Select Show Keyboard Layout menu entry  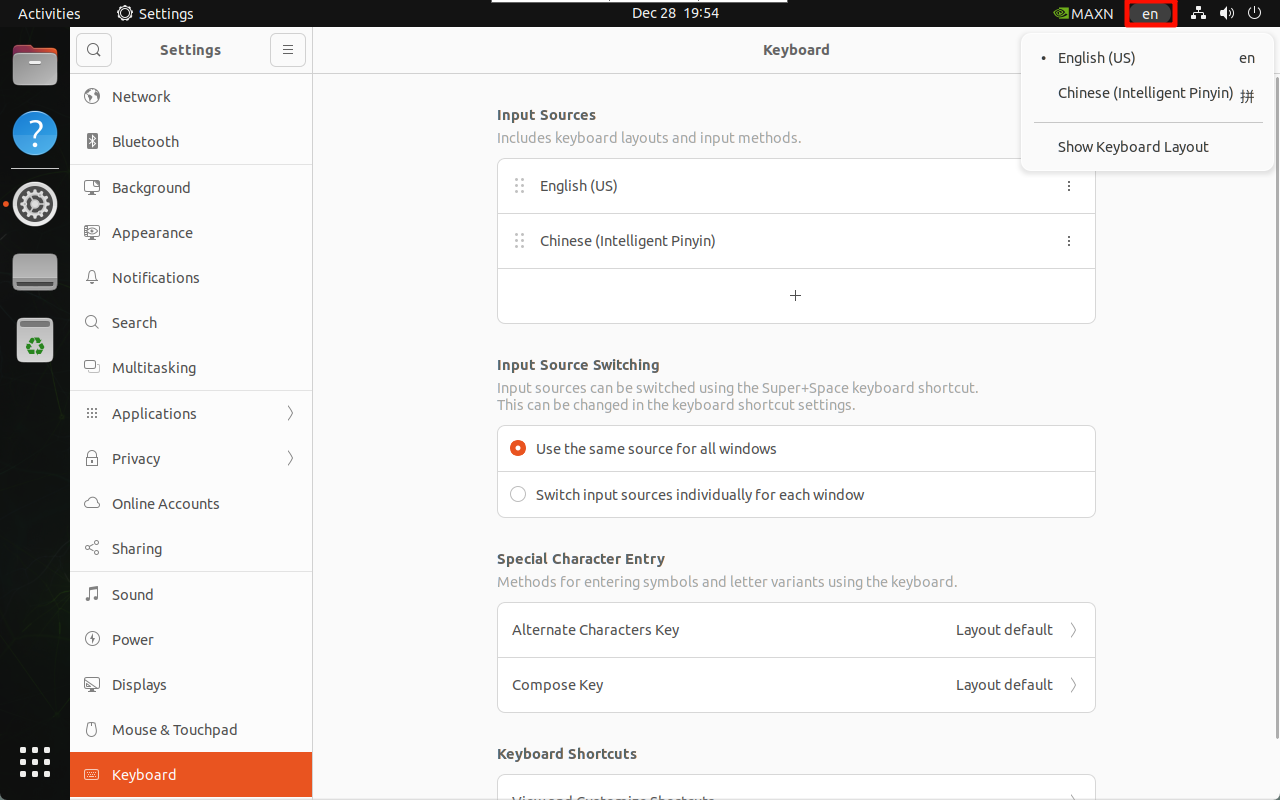1147,147
